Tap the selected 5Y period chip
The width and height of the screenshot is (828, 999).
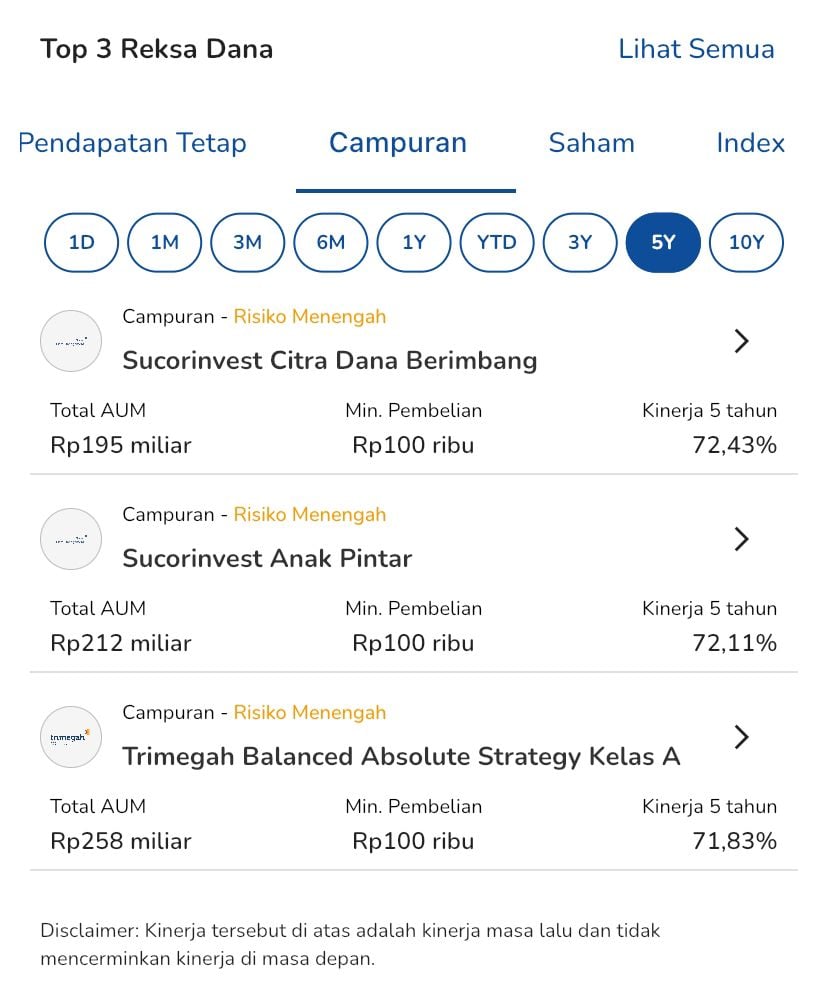click(x=663, y=242)
